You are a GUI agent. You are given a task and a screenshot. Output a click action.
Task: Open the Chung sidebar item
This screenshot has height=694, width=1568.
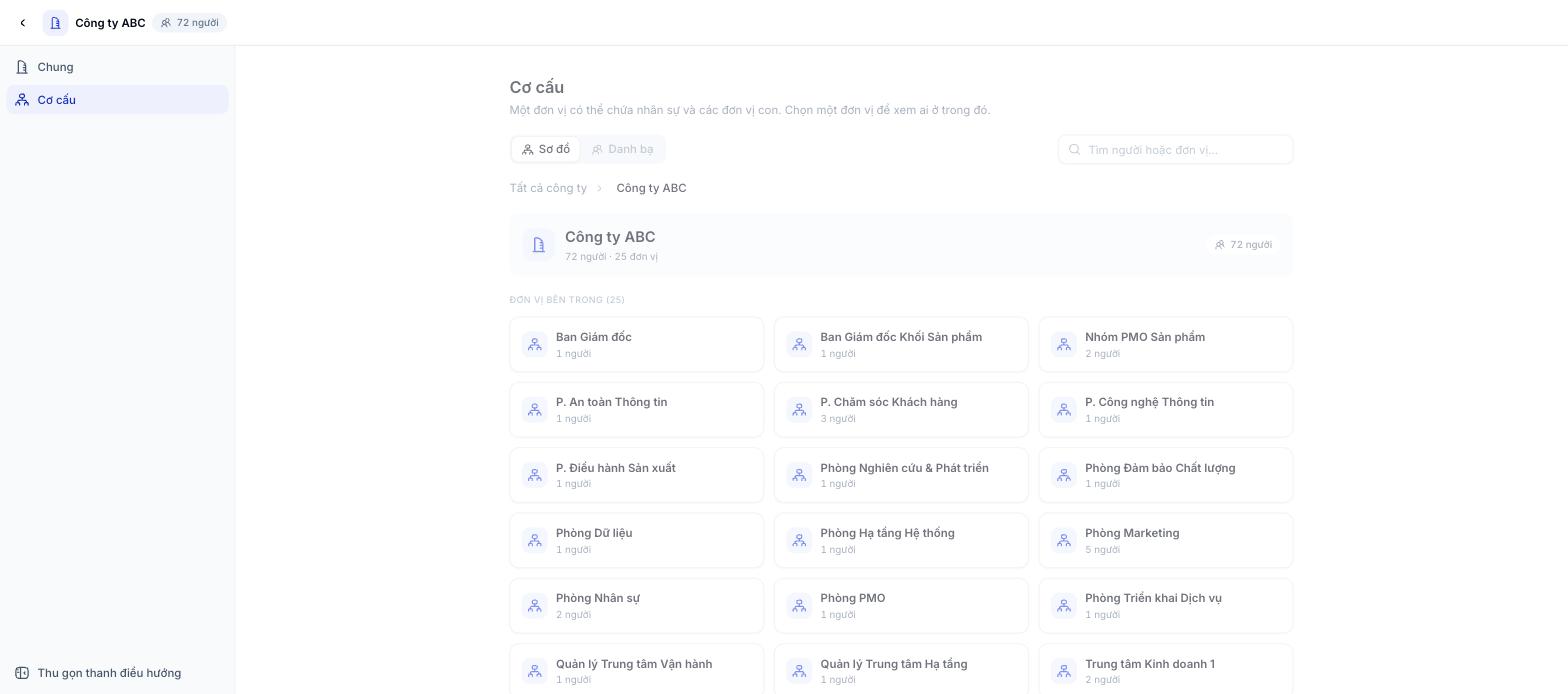pos(118,67)
